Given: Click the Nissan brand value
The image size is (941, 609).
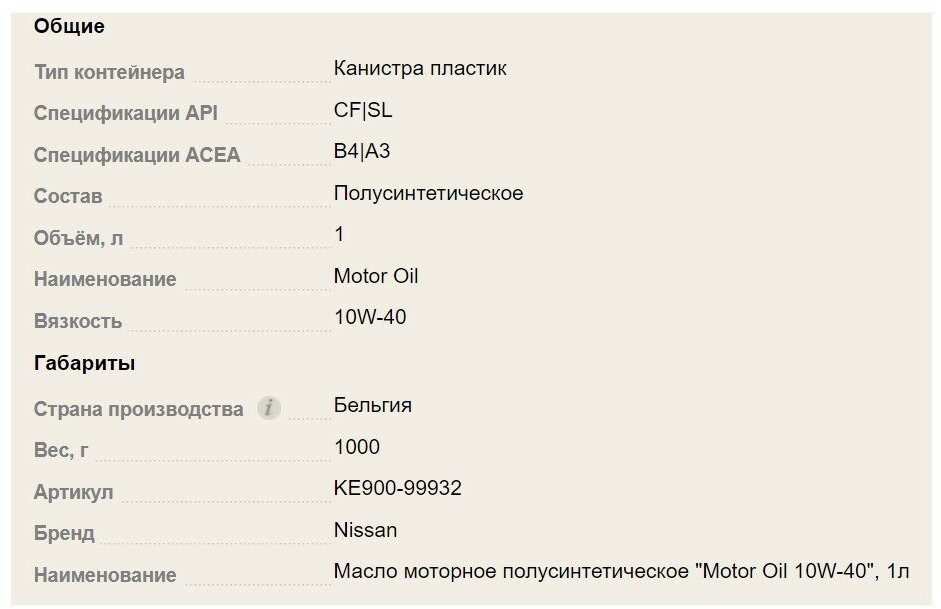Looking at the screenshot, I should [365, 530].
